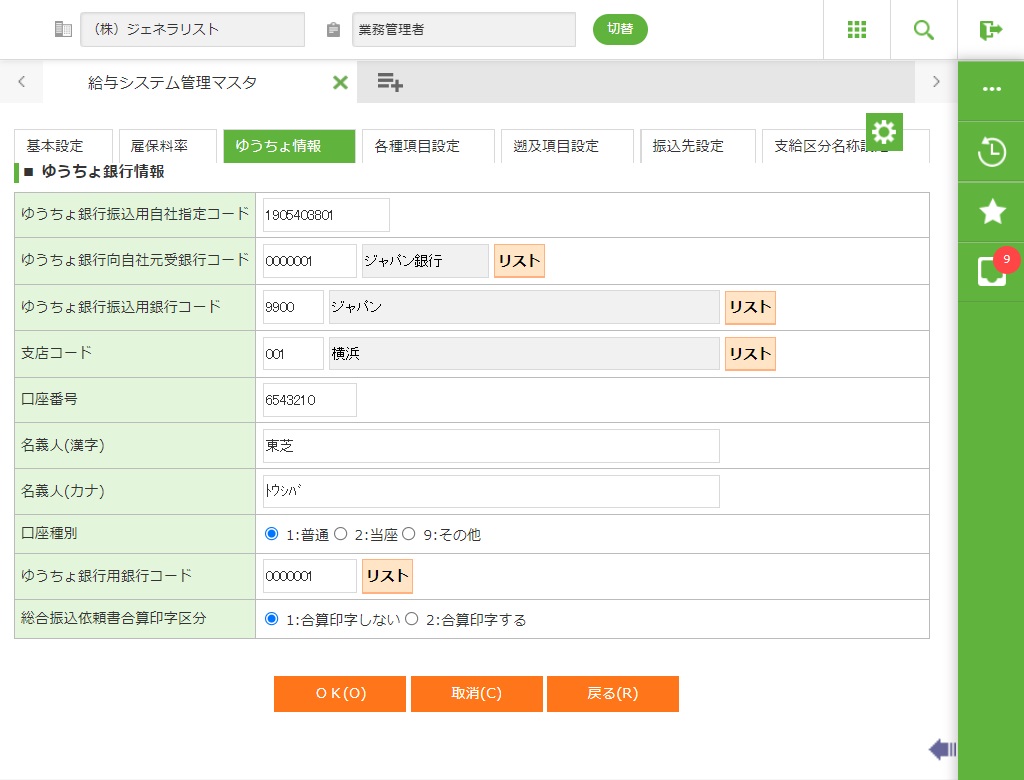Screen dimensions: 1024x780
Task: Open favorites star icon in sidebar
Action: pyautogui.click(x=991, y=211)
